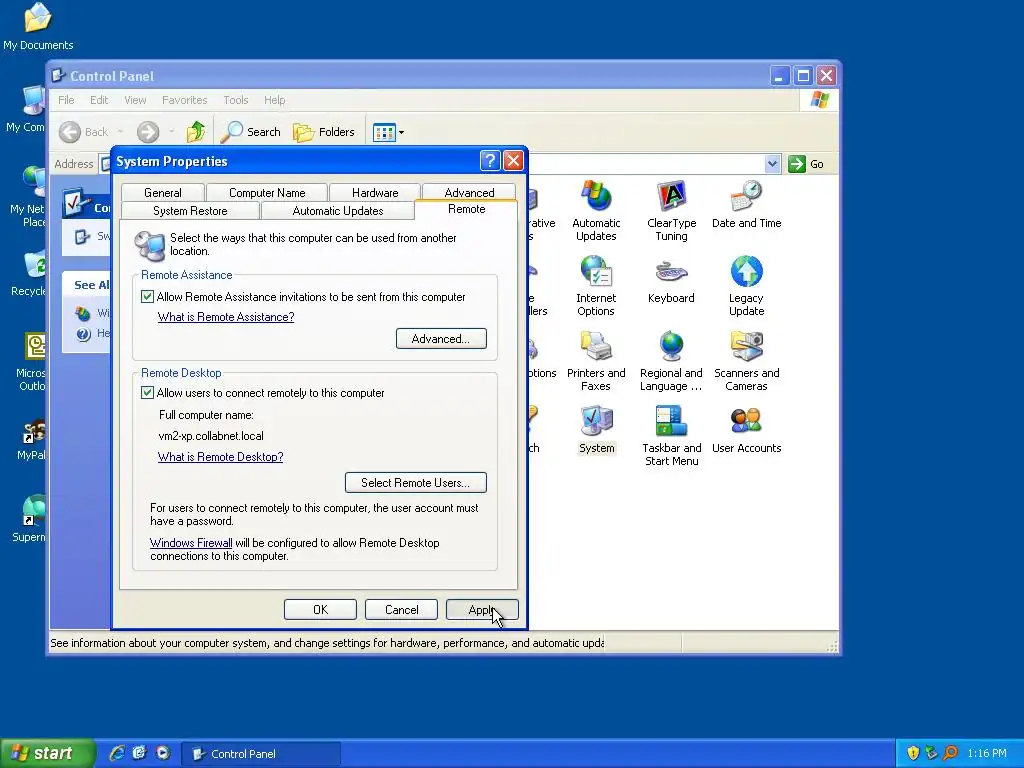Expand the Address bar dropdown arrow
The height and width of the screenshot is (768, 1024).
pyautogui.click(x=773, y=164)
